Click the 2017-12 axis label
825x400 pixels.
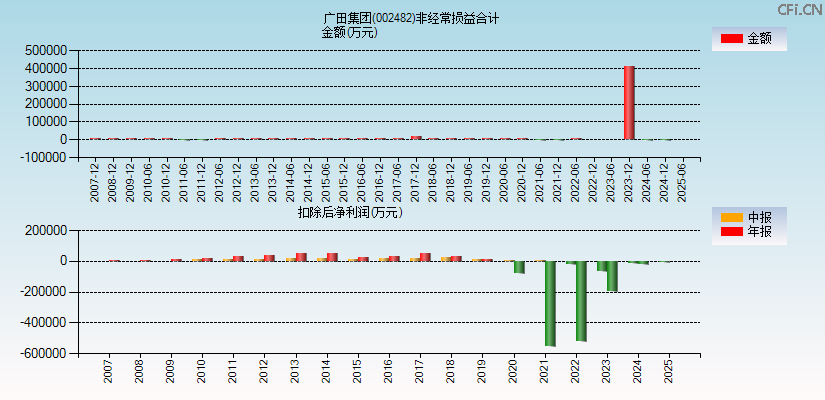[416, 182]
